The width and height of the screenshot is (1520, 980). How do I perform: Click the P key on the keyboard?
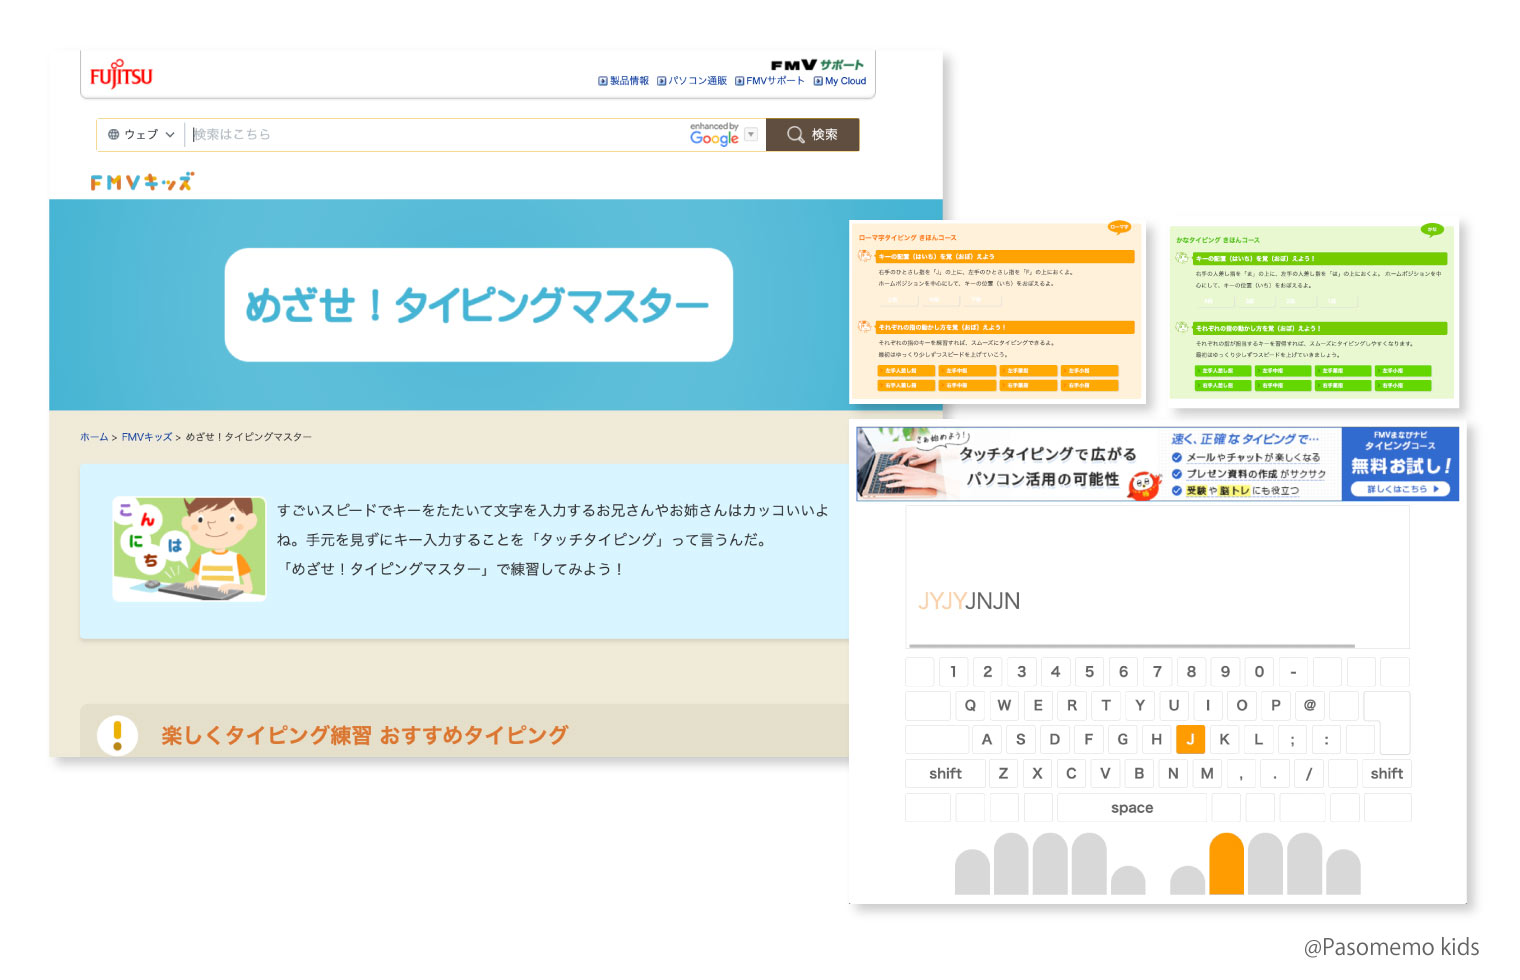[x=1276, y=705]
